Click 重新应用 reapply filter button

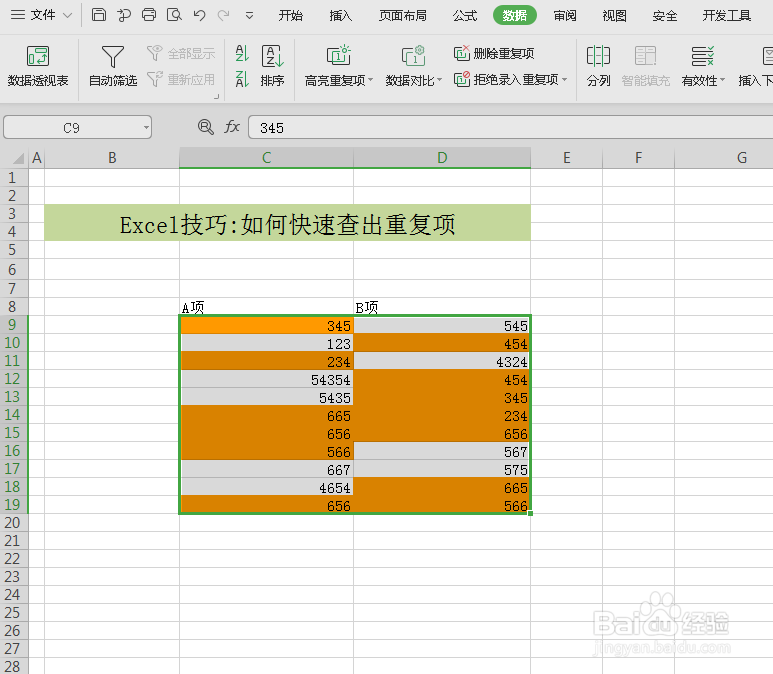(181, 79)
